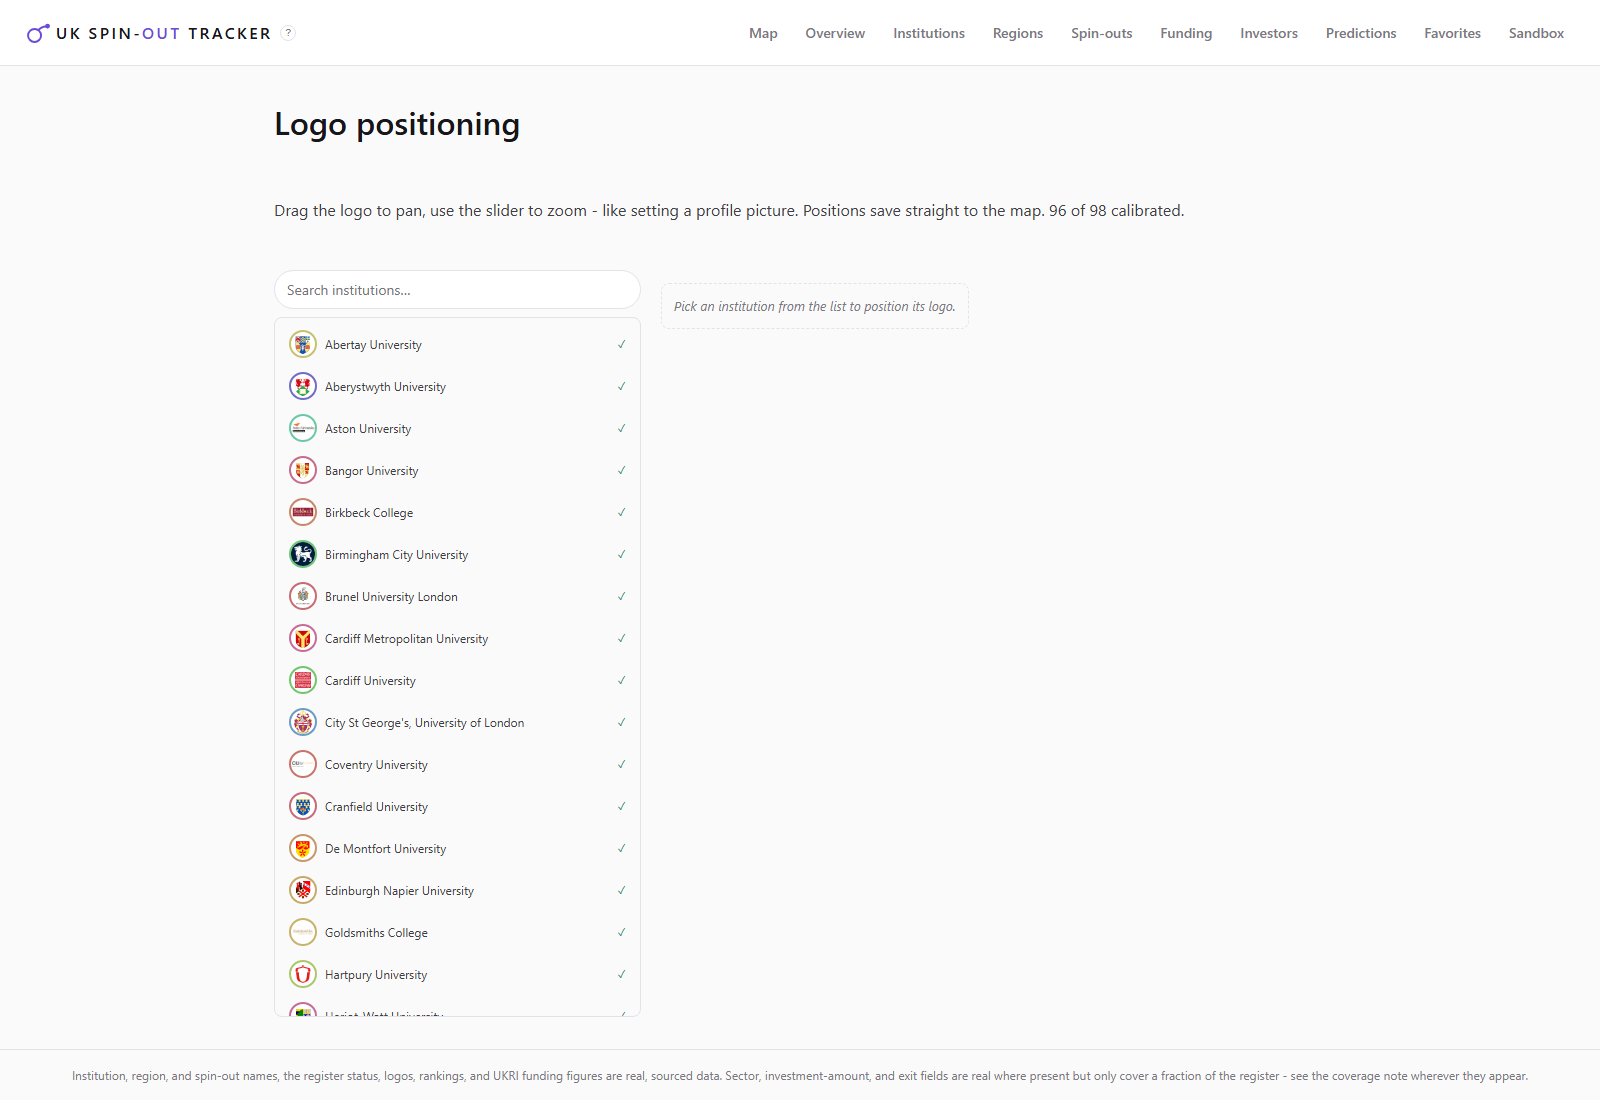Viewport: 1600px width, 1100px height.
Task: Select Edinburgh Napier University logo icon
Action: click(303, 890)
